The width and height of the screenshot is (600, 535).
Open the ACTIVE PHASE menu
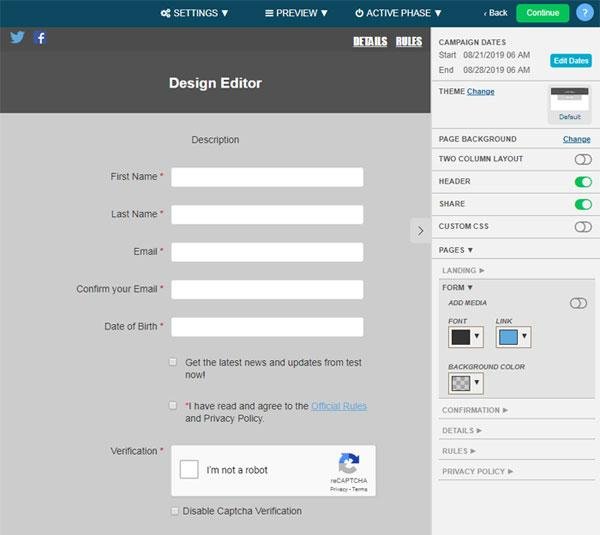398,13
